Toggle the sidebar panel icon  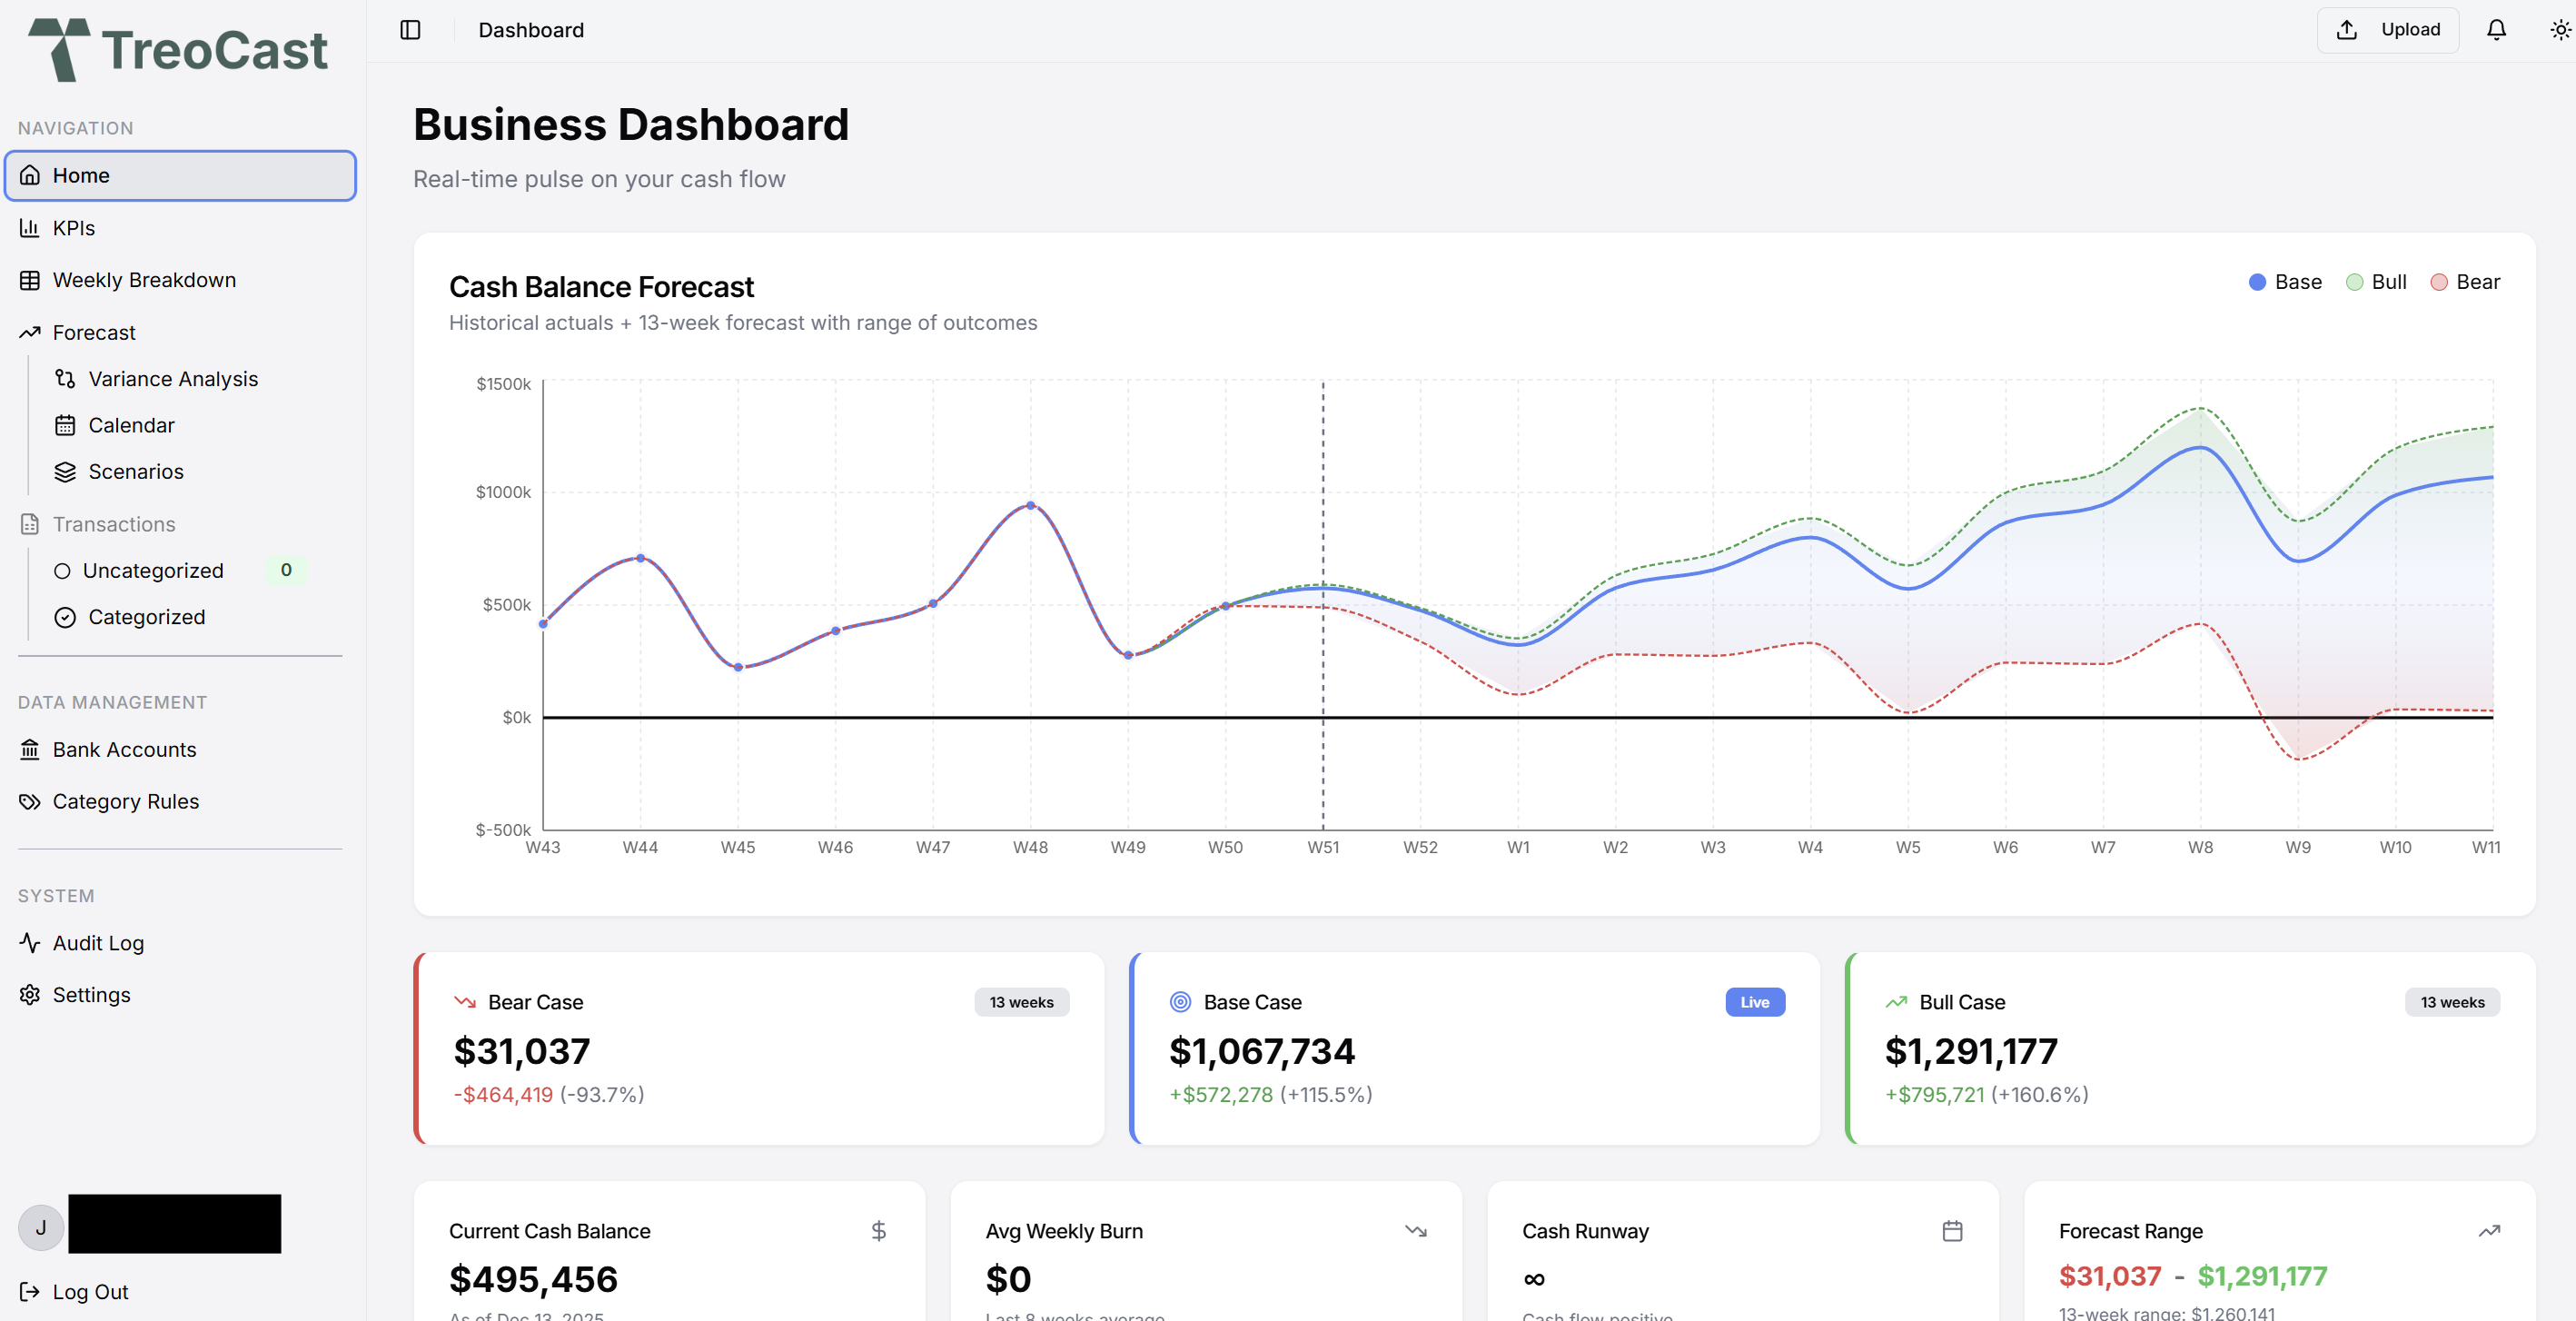point(410,30)
